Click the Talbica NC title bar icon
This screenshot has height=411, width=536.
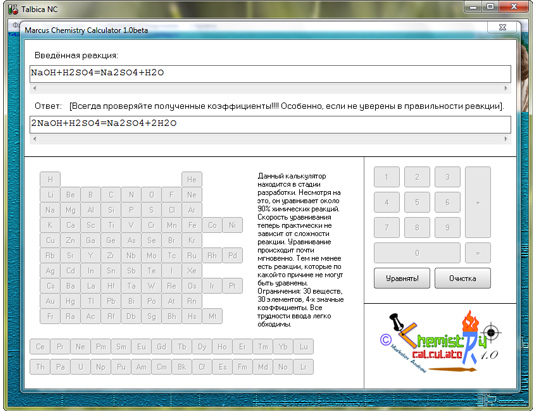tap(13, 9)
